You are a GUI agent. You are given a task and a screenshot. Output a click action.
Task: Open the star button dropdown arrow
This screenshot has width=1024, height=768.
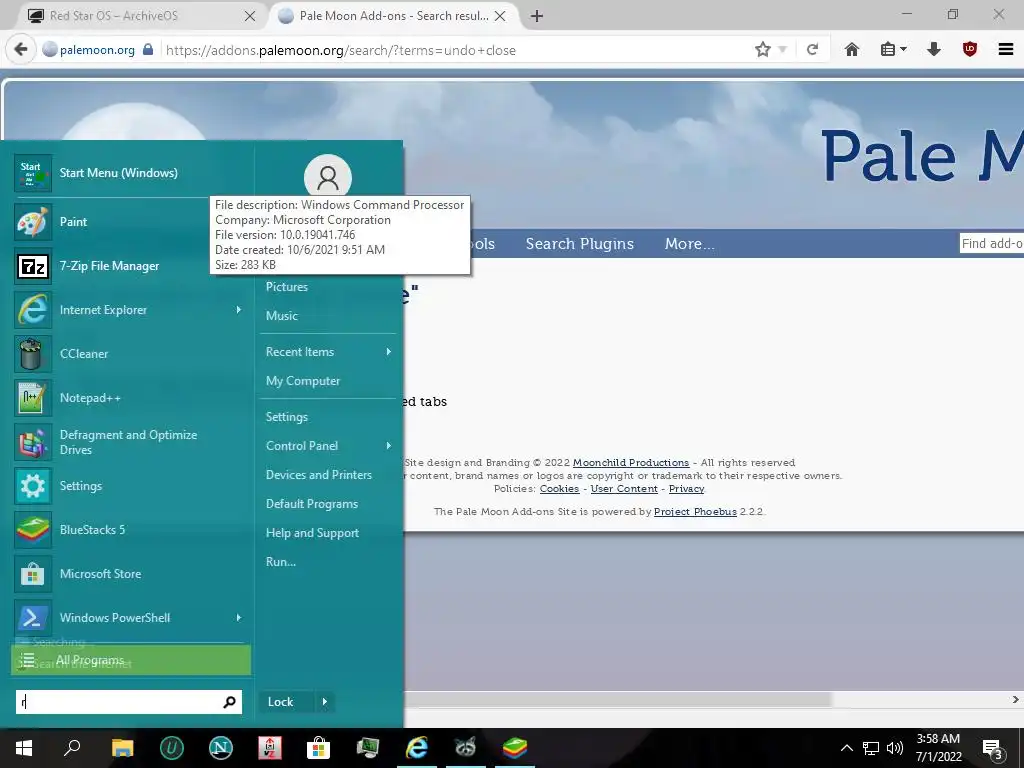coord(782,50)
